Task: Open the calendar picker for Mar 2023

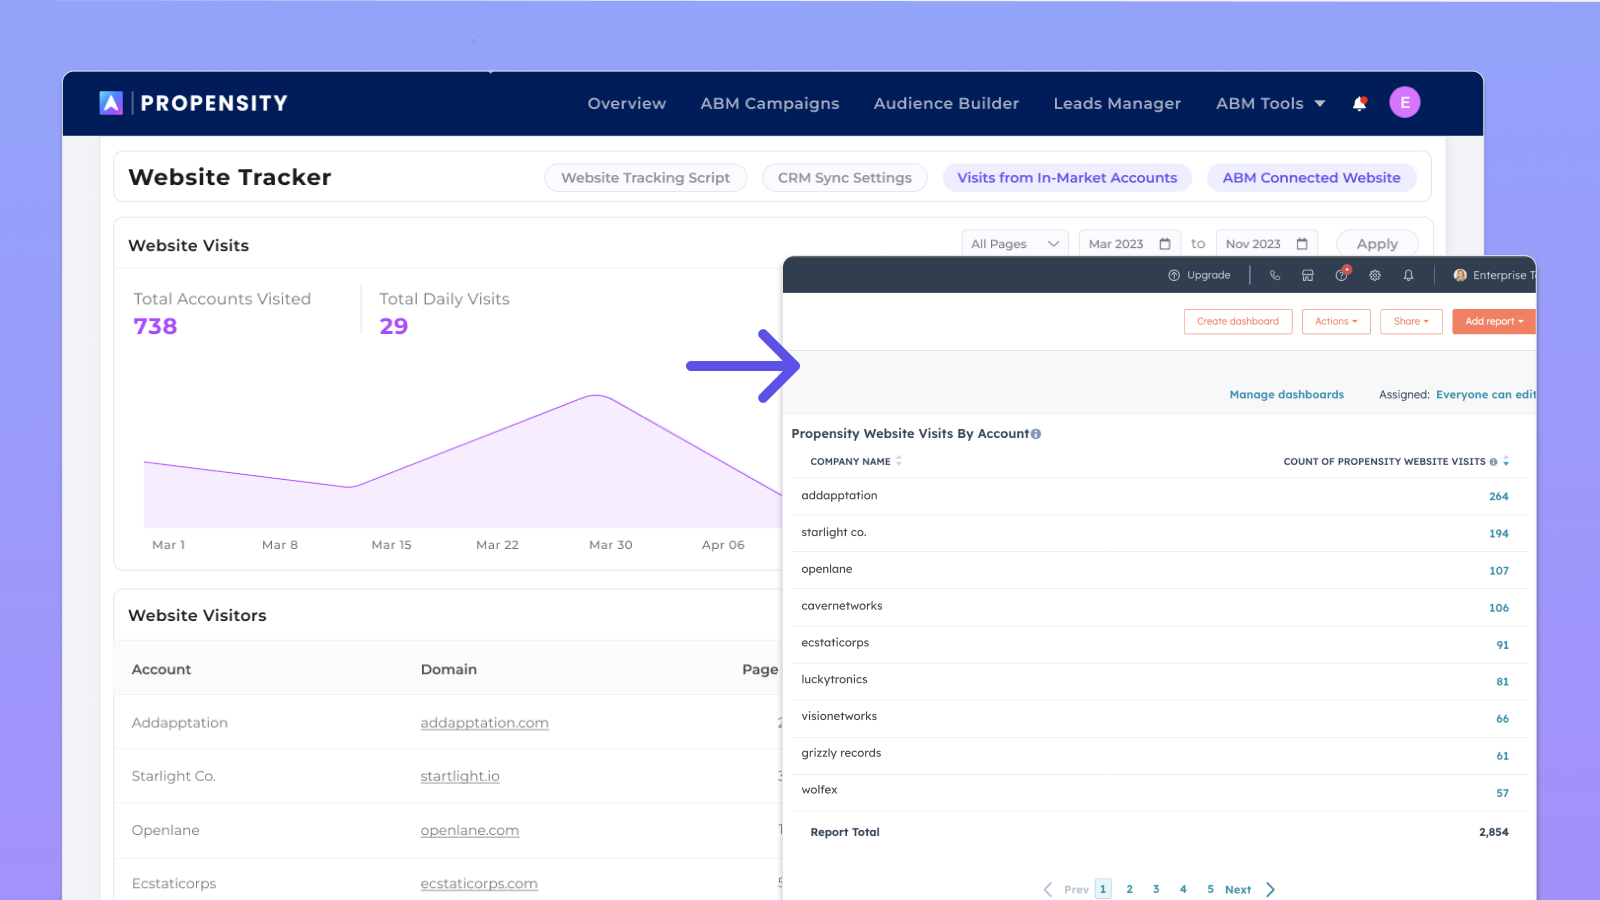Action: (1166, 243)
